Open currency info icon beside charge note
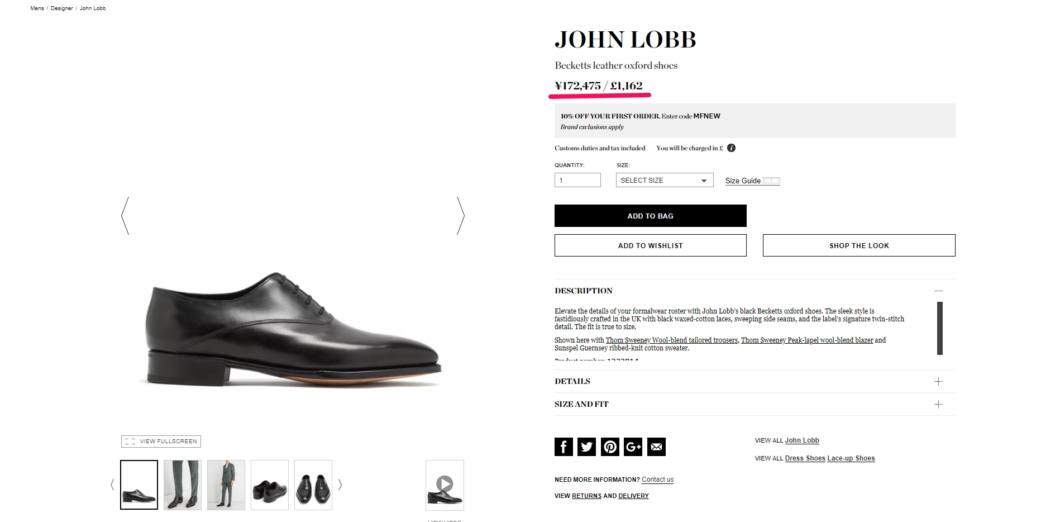Image resolution: width=1060 pixels, height=522 pixels. point(731,148)
